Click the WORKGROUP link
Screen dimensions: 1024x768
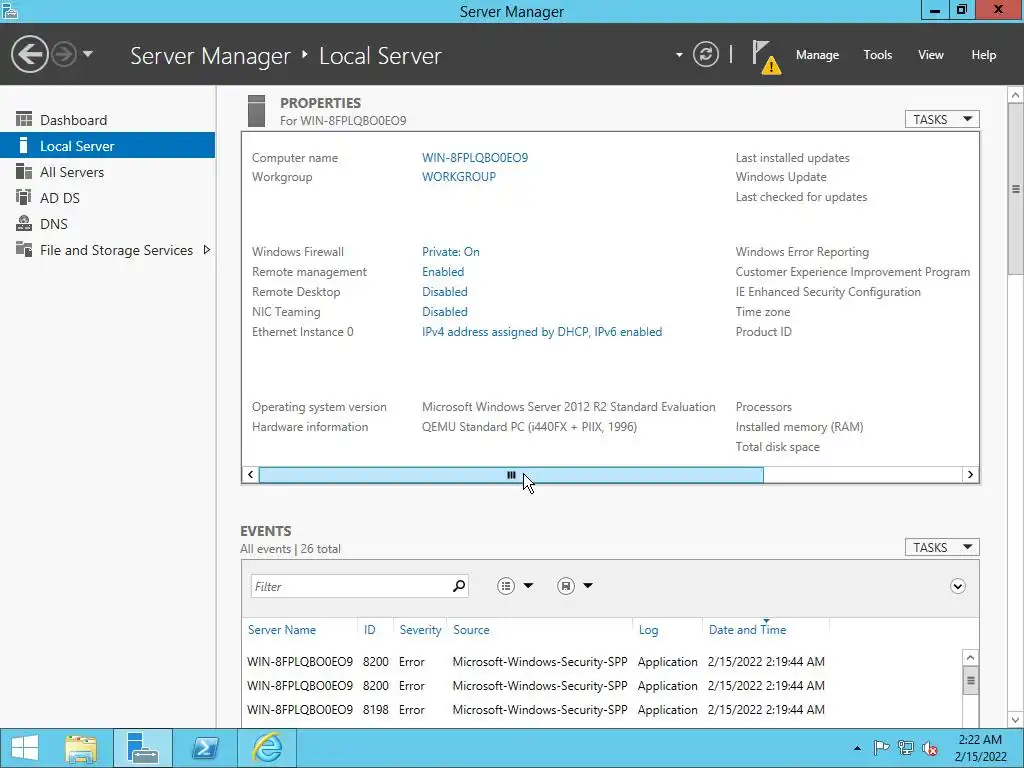(x=458, y=176)
